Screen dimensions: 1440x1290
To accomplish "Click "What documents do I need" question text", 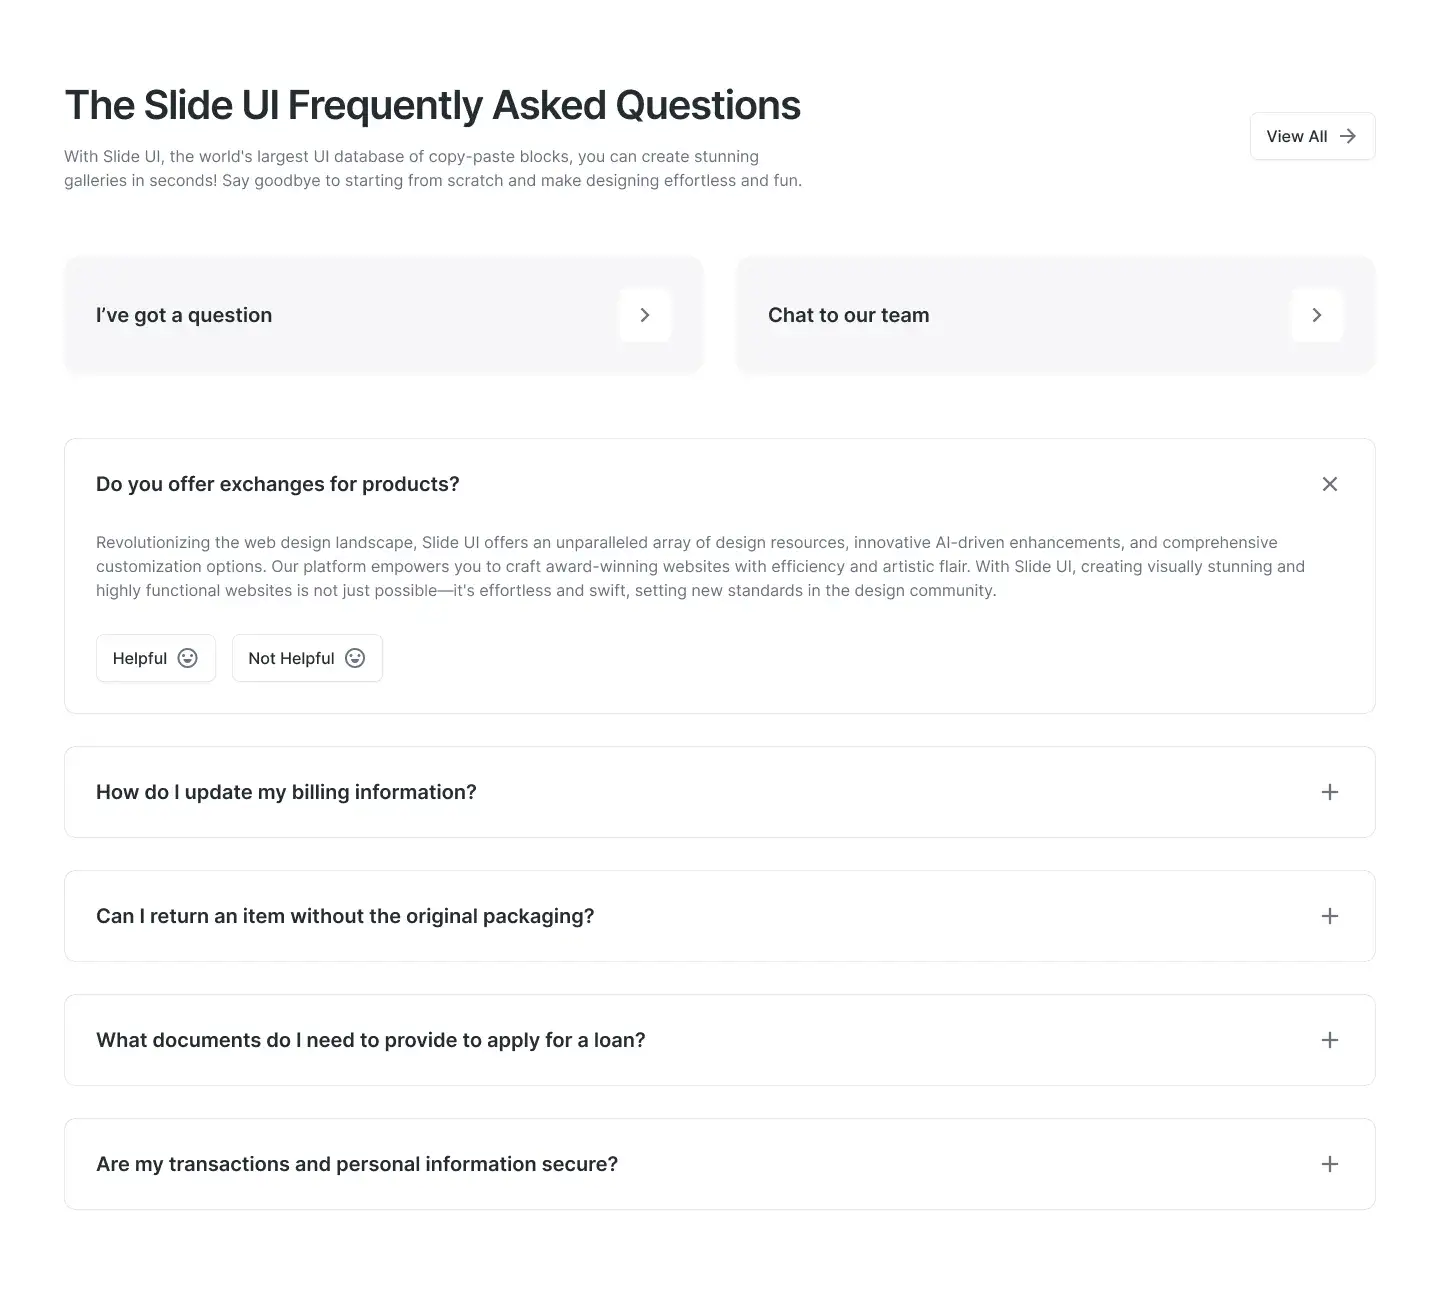I will (371, 1040).
